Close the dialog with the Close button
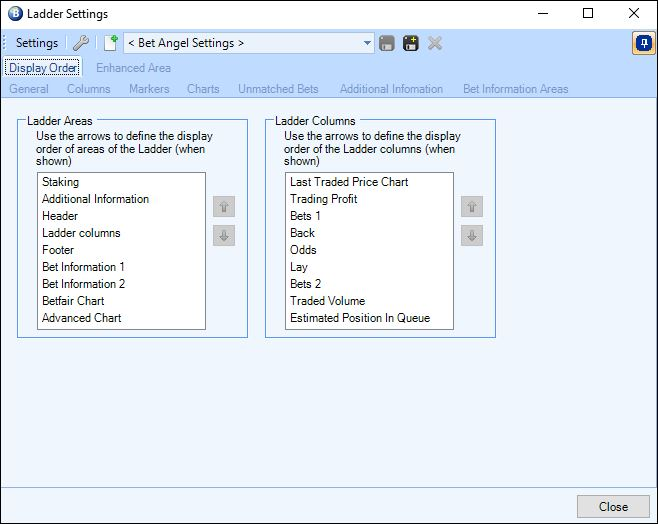 coord(613,507)
